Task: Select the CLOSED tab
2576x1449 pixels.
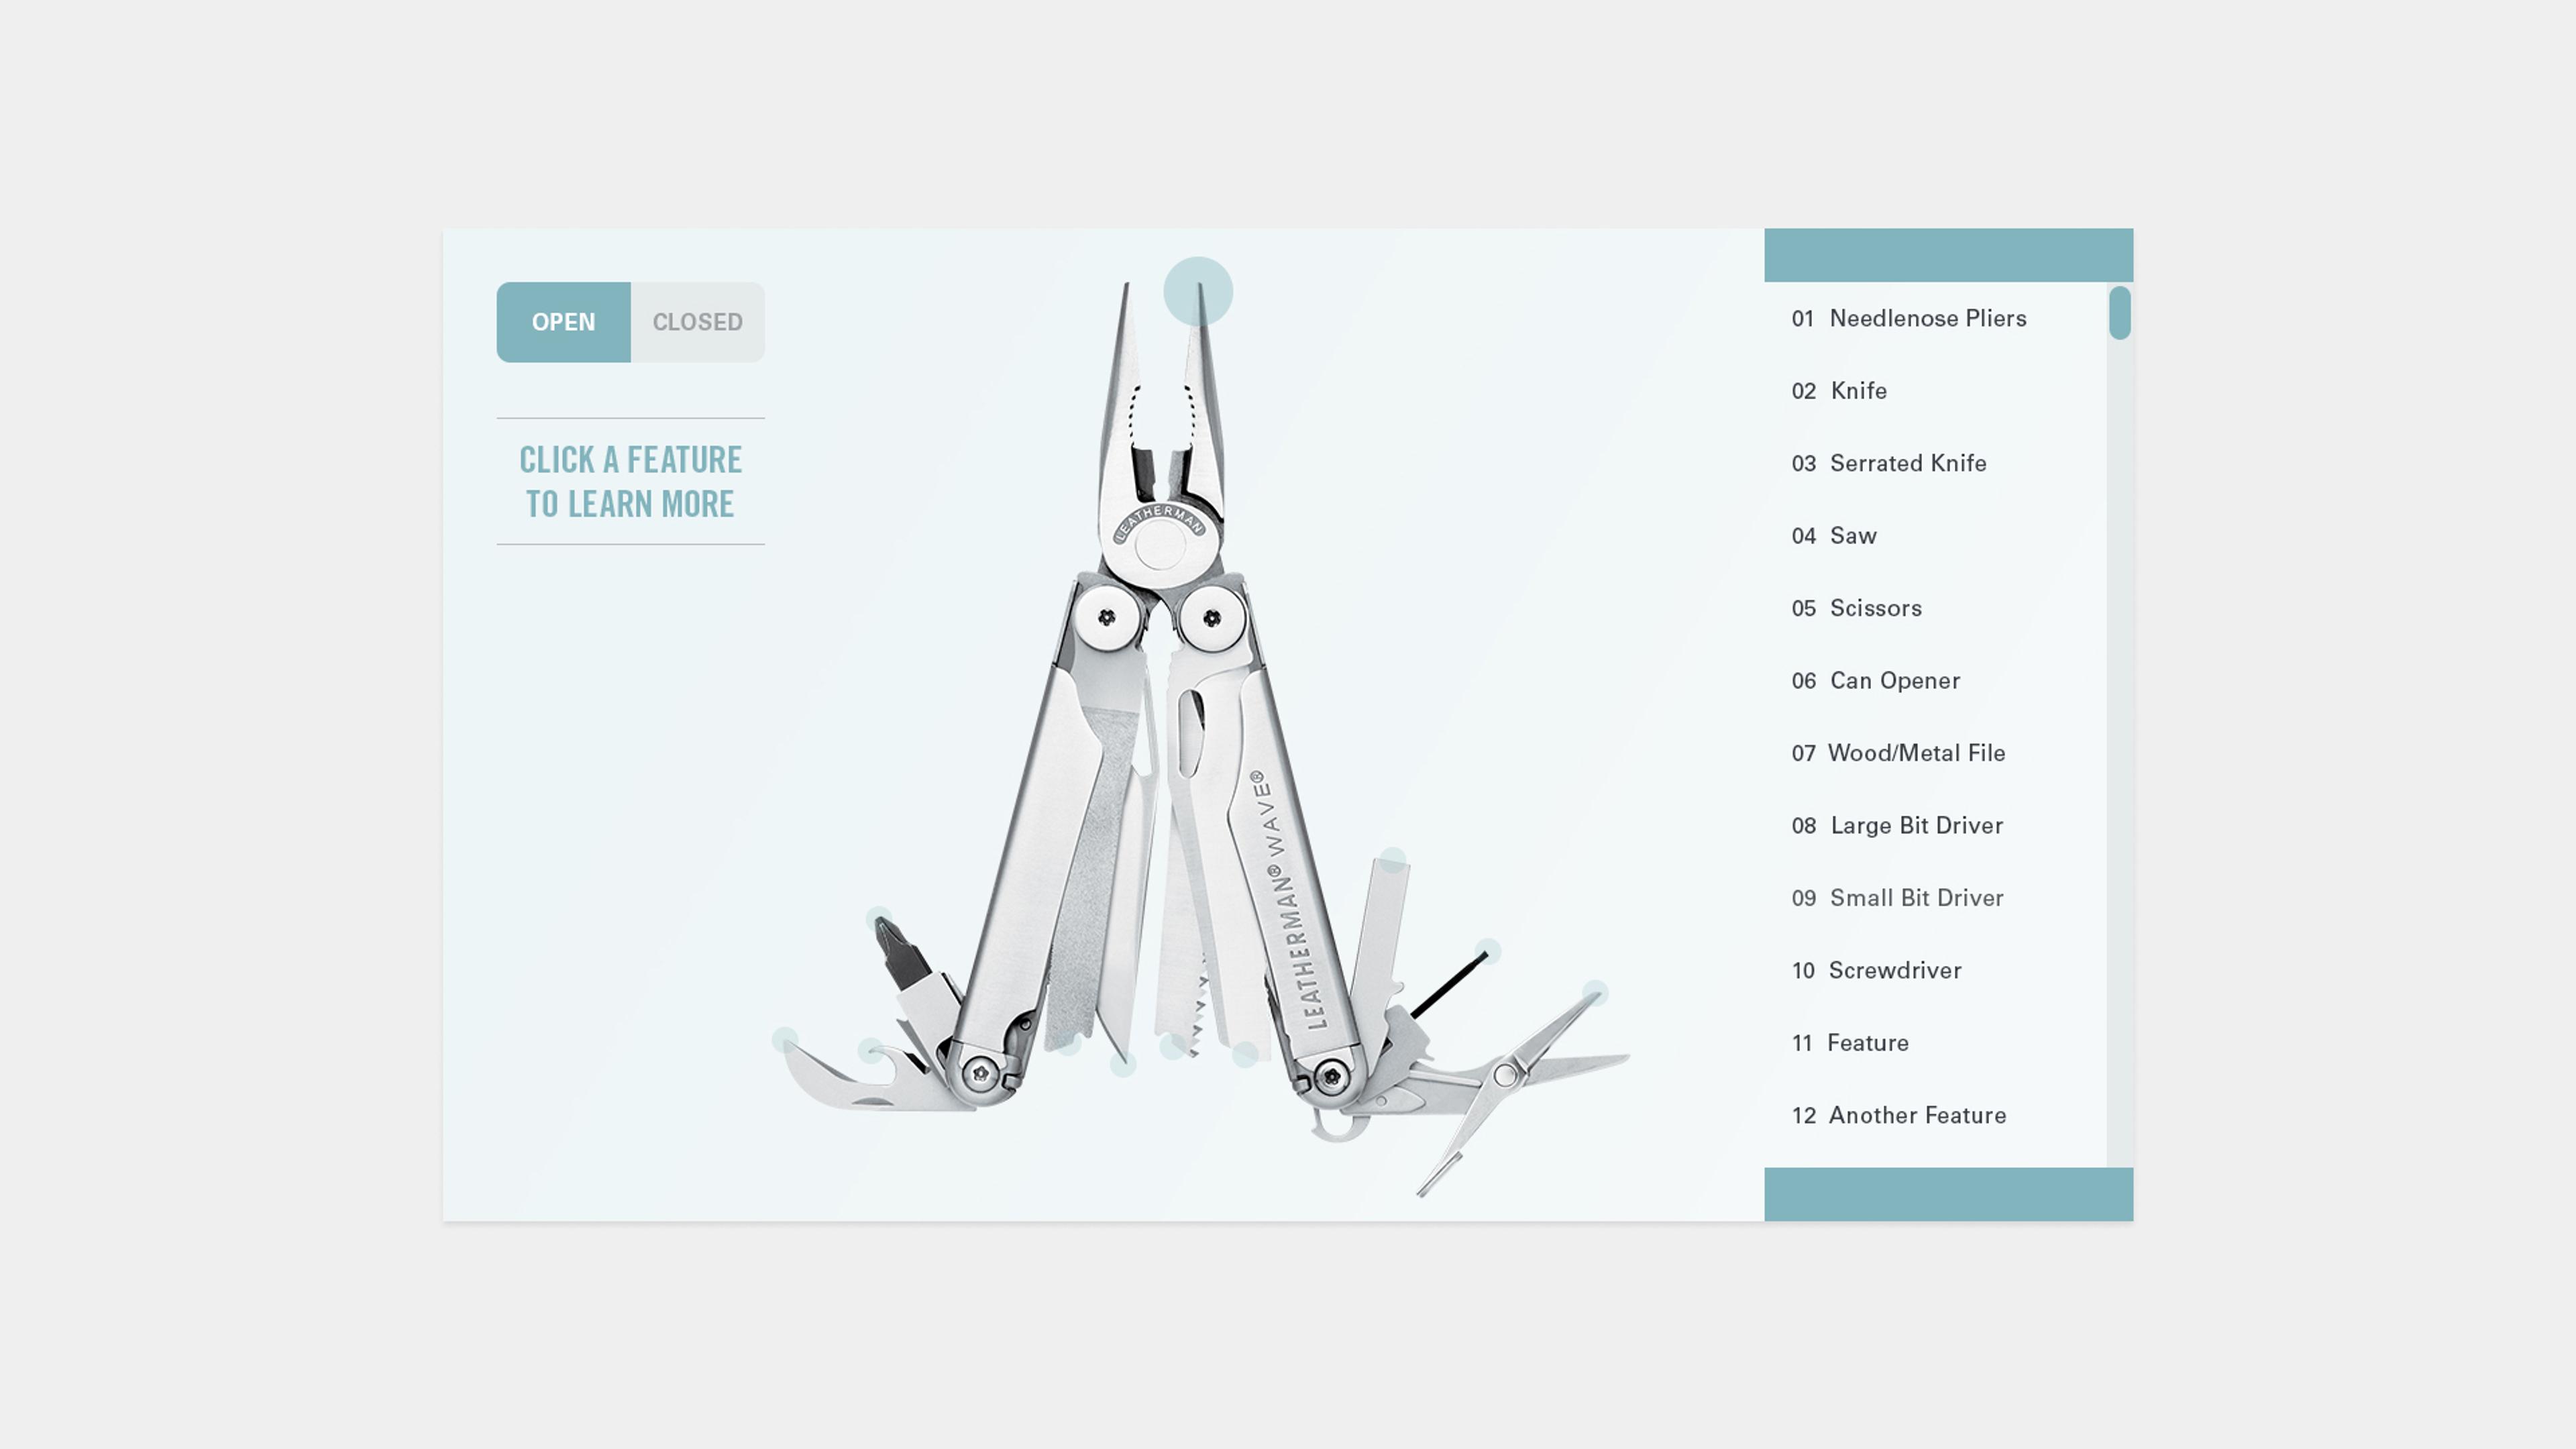Action: (697, 320)
